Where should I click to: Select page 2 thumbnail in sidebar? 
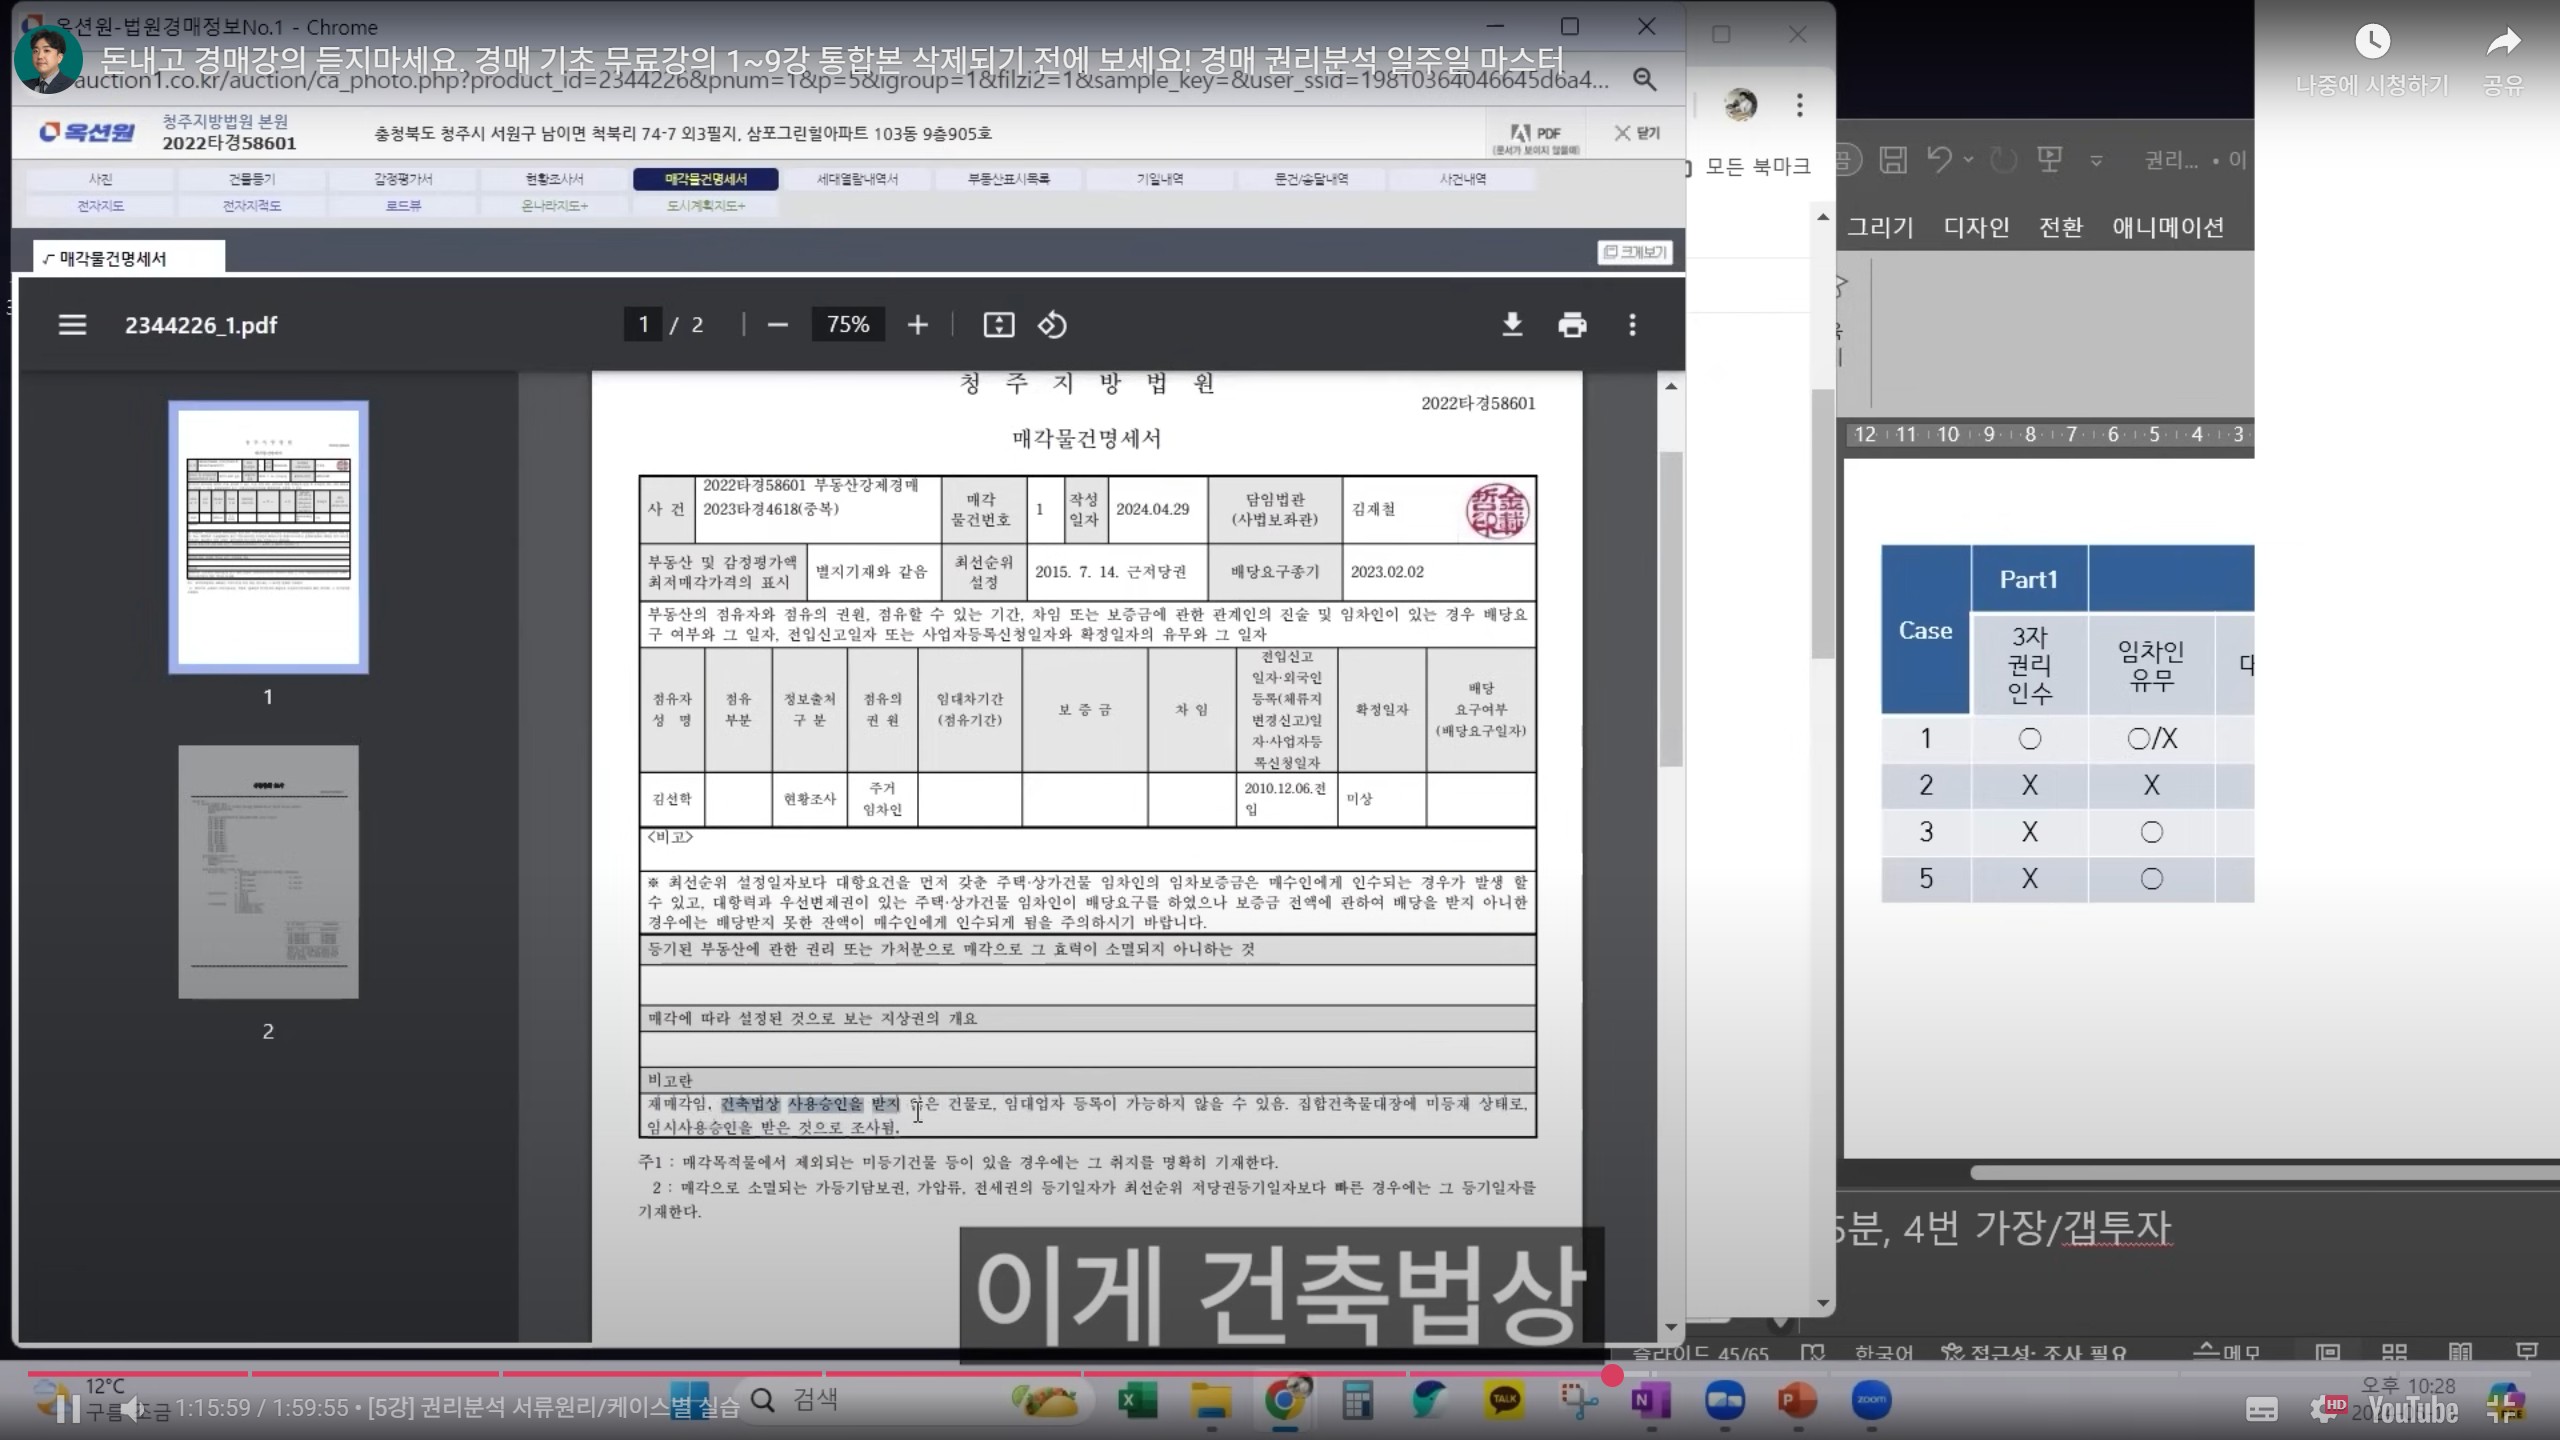pyautogui.click(x=268, y=872)
